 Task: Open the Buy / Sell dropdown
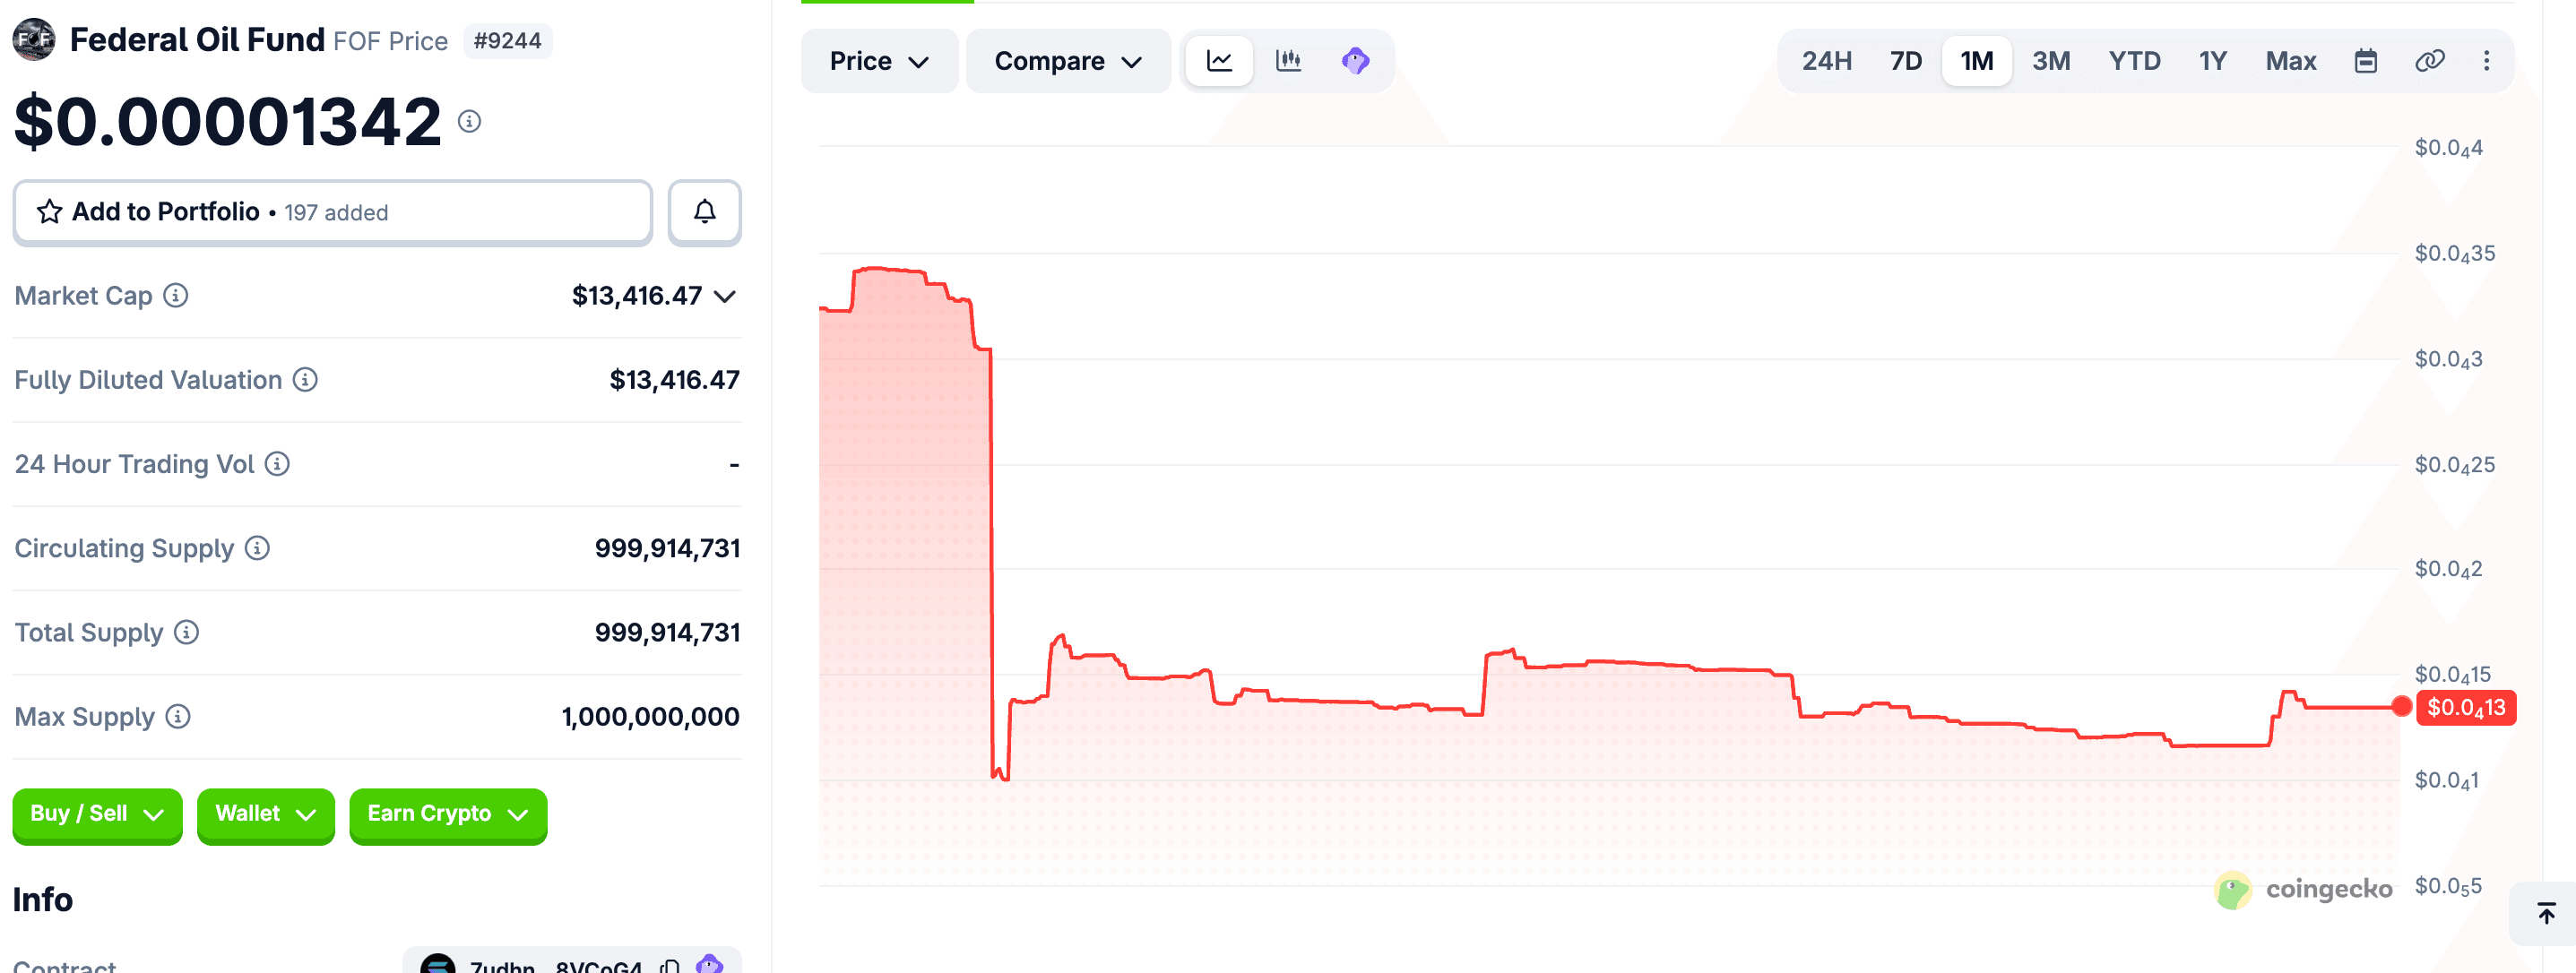pos(97,814)
